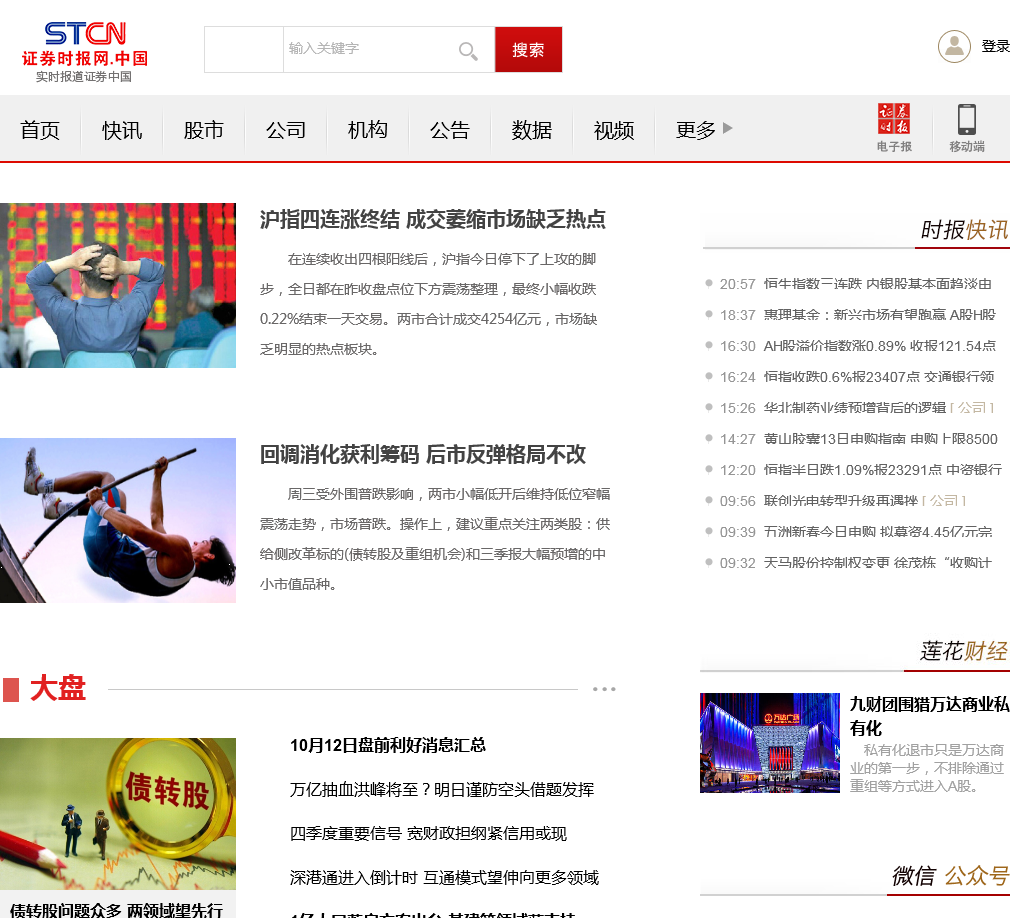Open the 电子报 e-paper icon

tap(894, 128)
